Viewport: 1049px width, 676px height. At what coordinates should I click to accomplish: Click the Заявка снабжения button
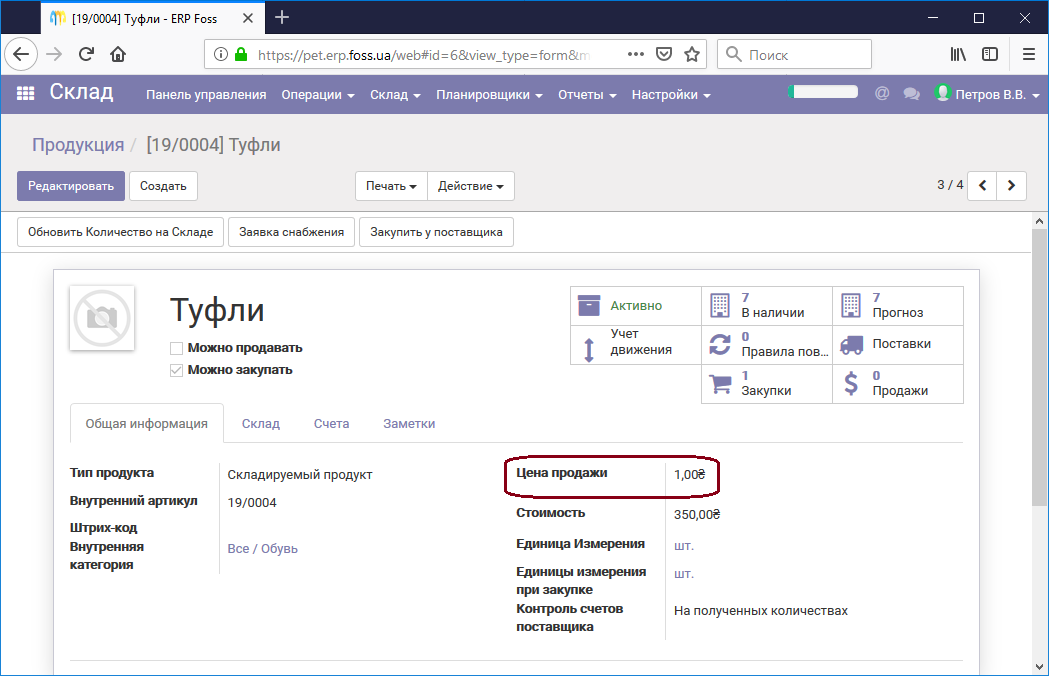pos(291,232)
